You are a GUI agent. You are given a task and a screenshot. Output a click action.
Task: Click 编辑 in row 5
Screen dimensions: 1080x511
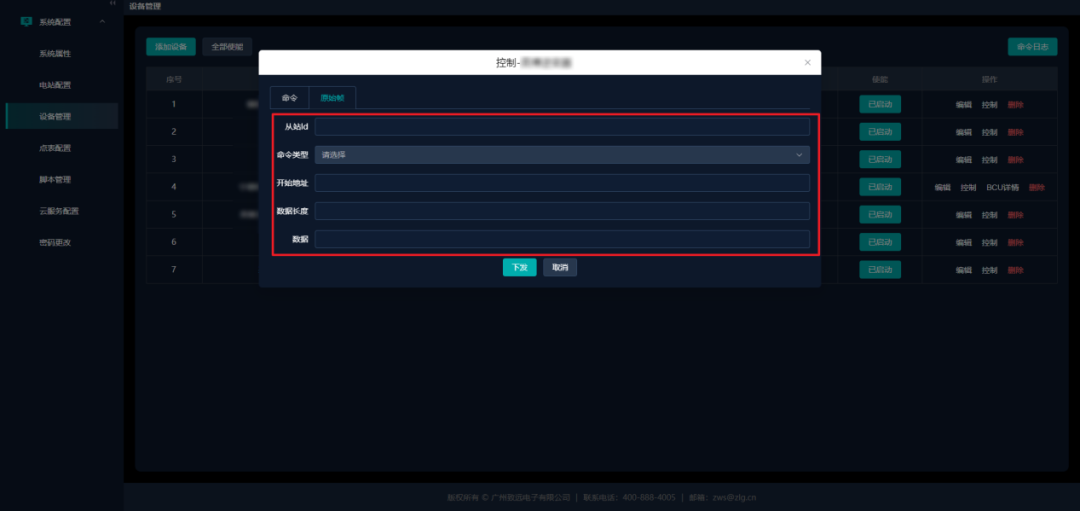(964, 215)
